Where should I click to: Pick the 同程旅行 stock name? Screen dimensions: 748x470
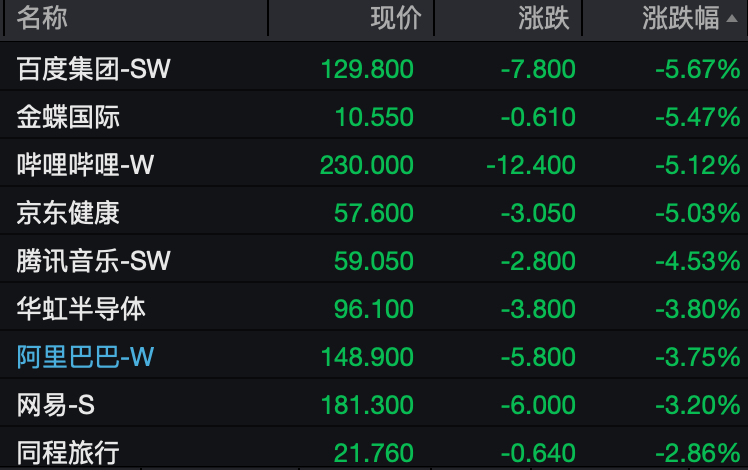[x=68, y=452]
